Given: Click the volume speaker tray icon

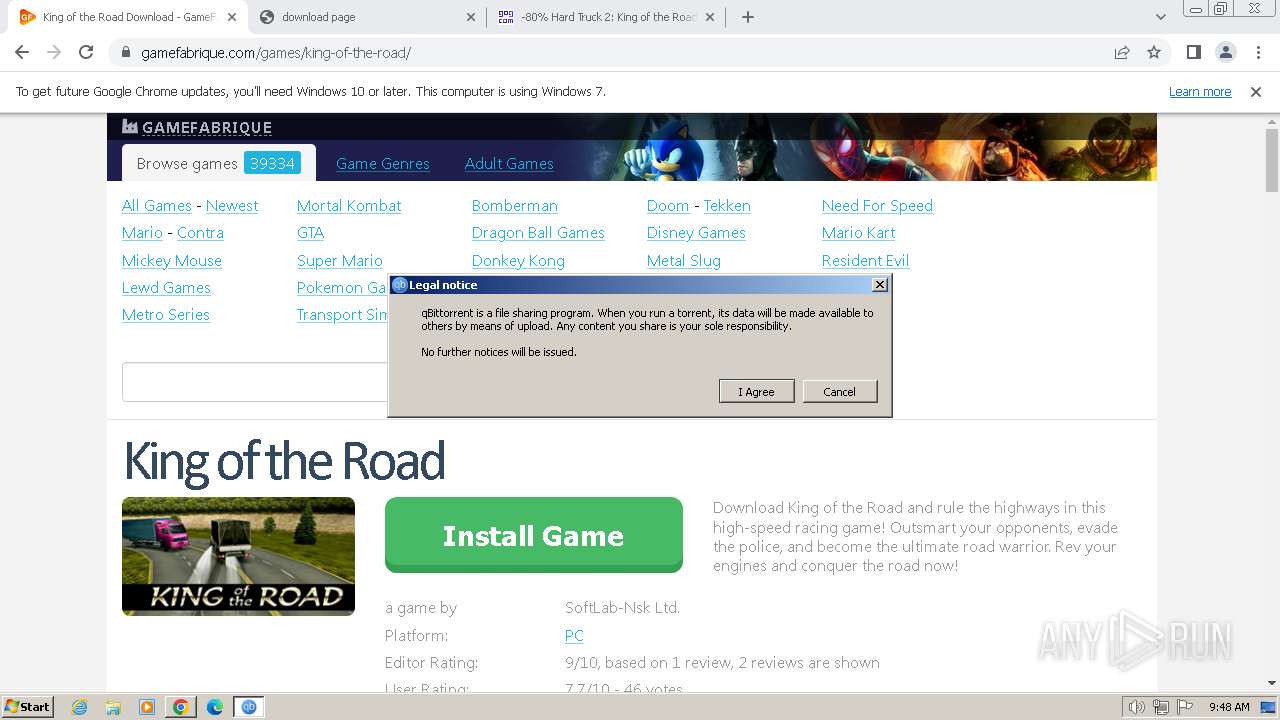Looking at the screenshot, I should pyautogui.click(x=1137, y=707).
